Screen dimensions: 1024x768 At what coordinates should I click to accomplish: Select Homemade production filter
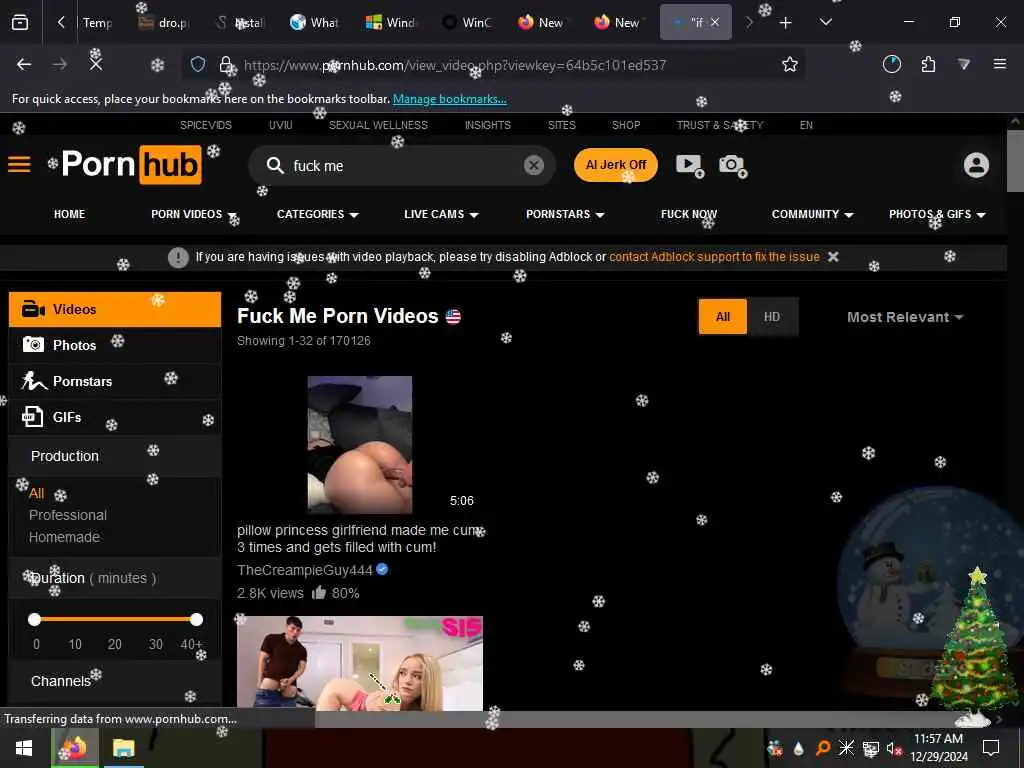(x=64, y=537)
